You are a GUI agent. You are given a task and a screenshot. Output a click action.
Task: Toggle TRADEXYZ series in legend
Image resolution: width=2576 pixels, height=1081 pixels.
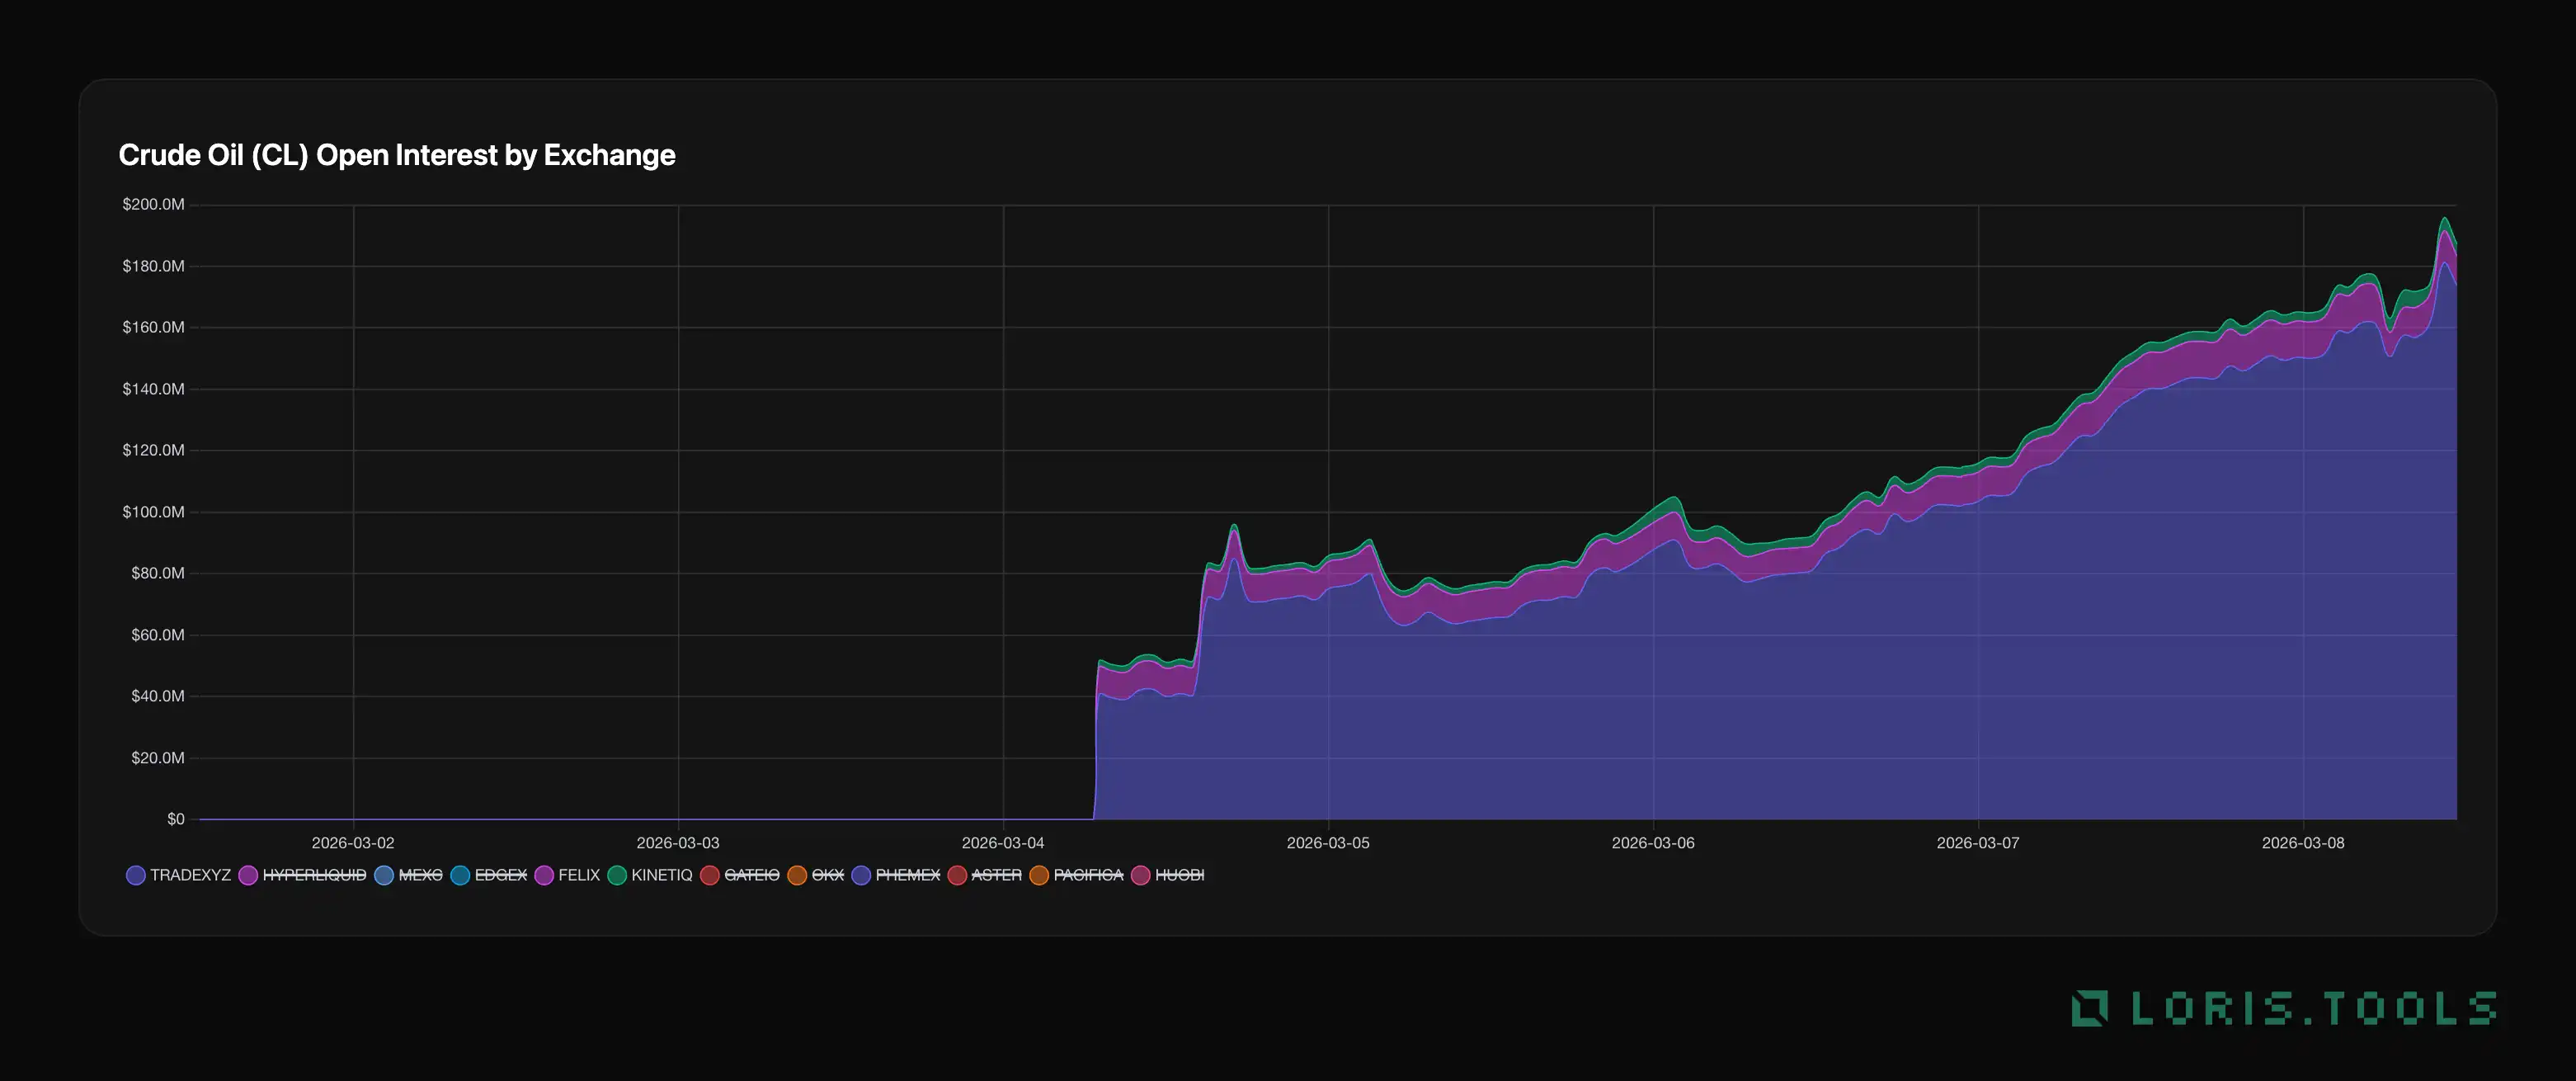click(x=189, y=875)
